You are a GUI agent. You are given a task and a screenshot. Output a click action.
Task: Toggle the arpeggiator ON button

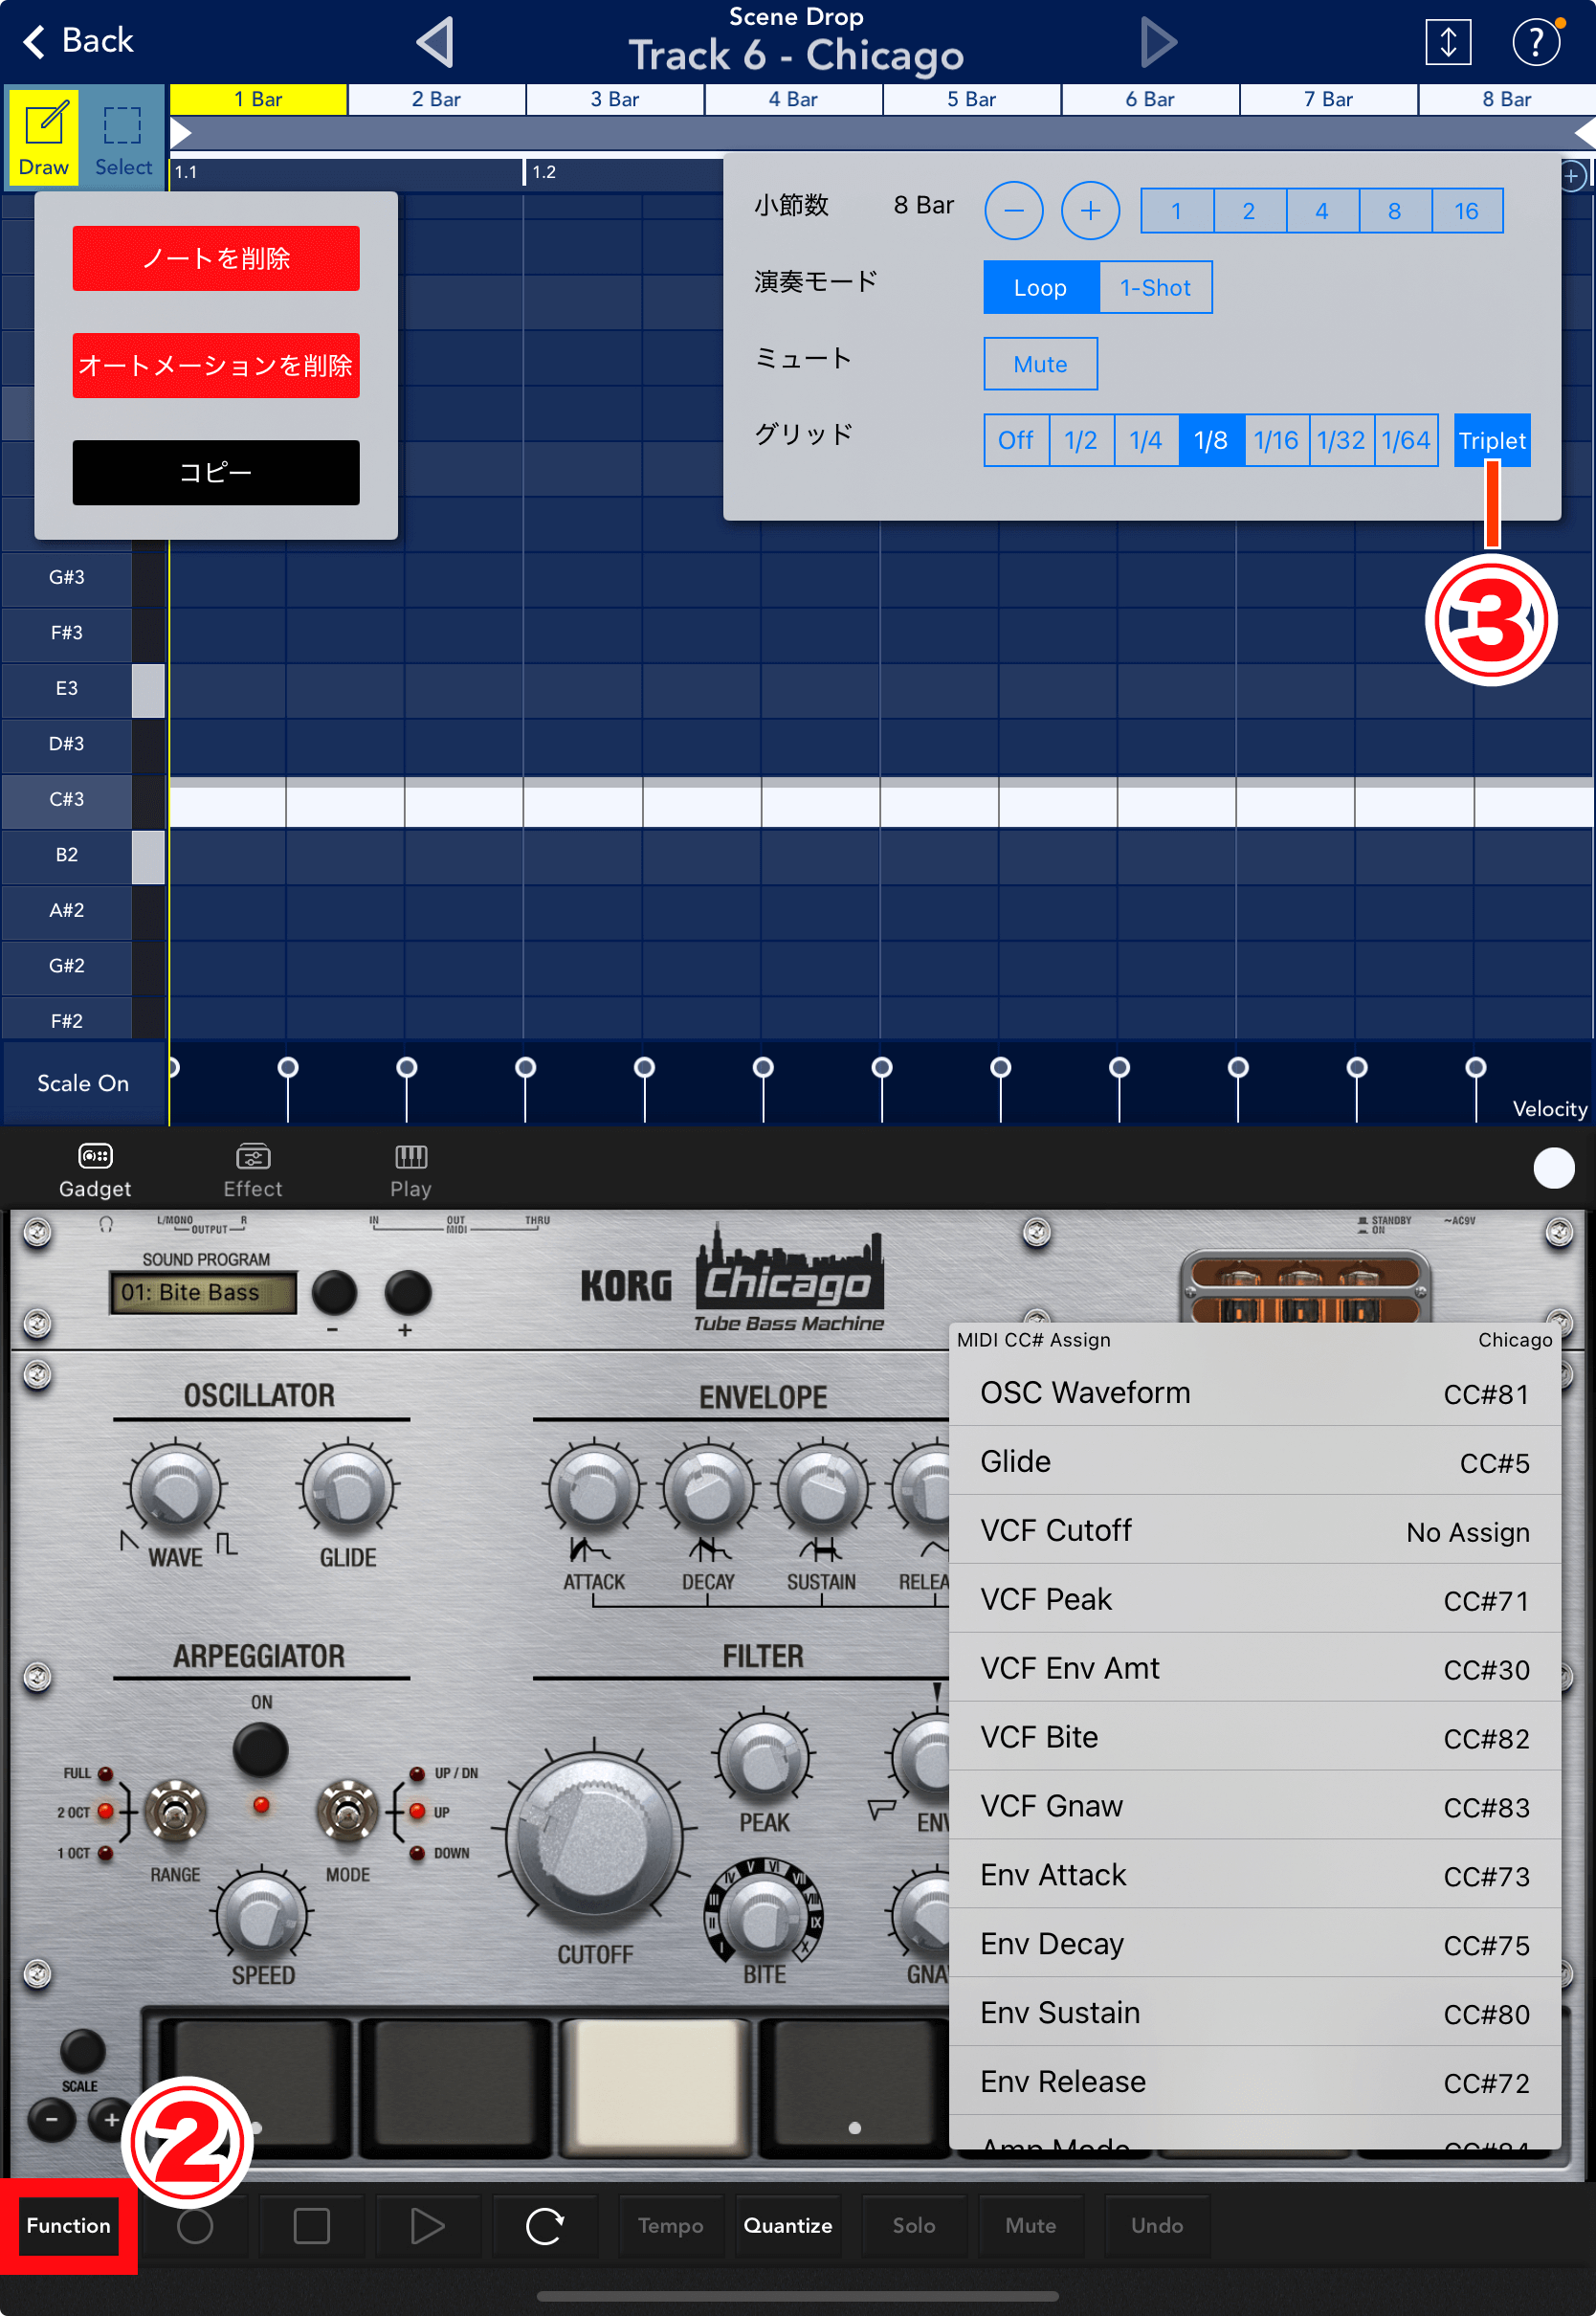[261, 1750]
